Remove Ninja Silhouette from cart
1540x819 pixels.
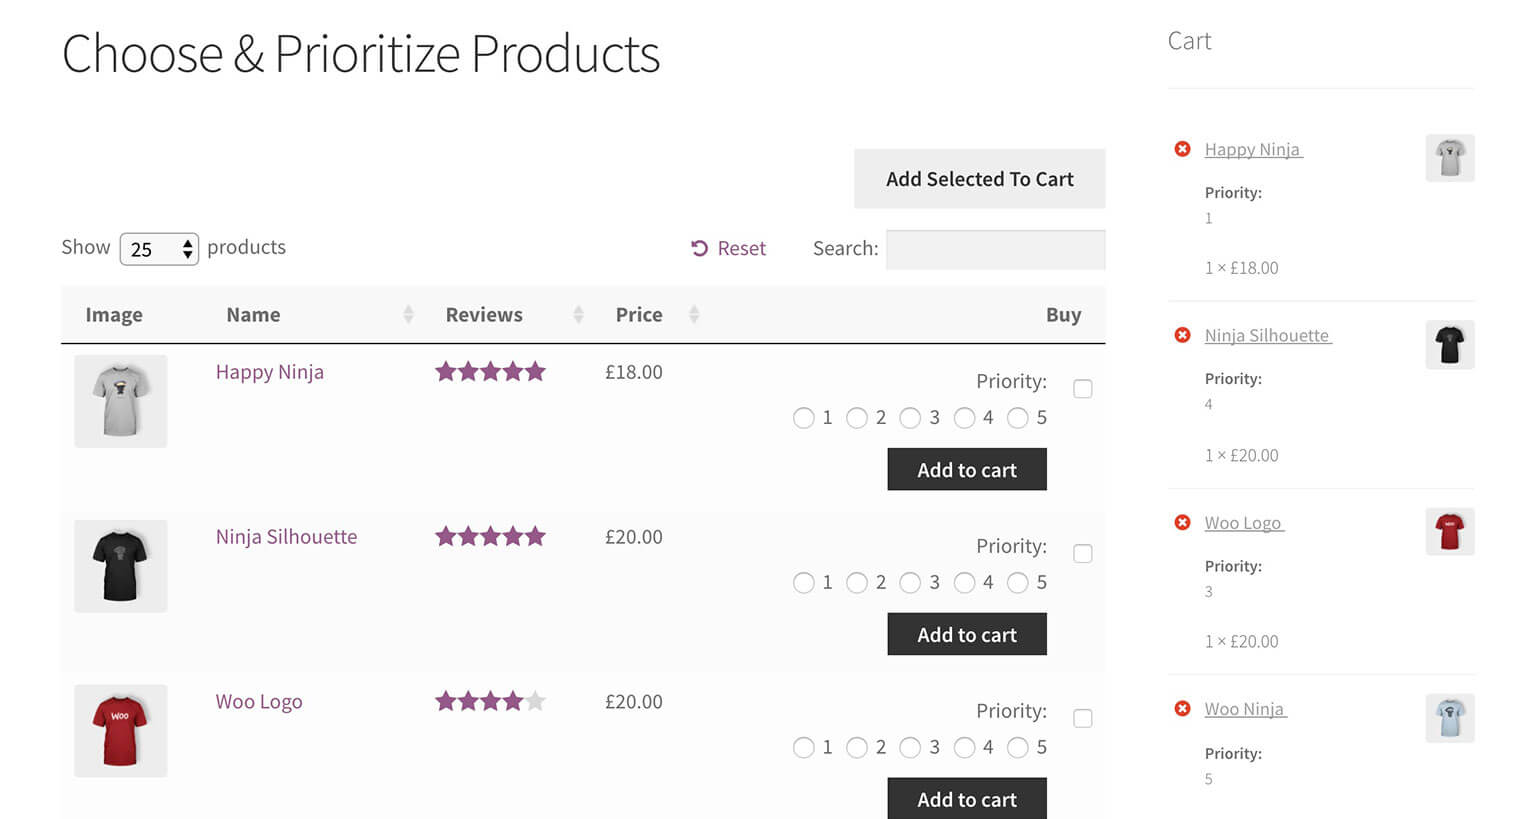coord(1182,335)
